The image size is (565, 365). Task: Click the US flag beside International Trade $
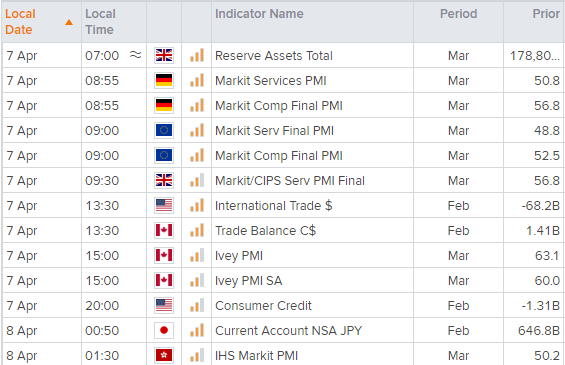point(164,205)
